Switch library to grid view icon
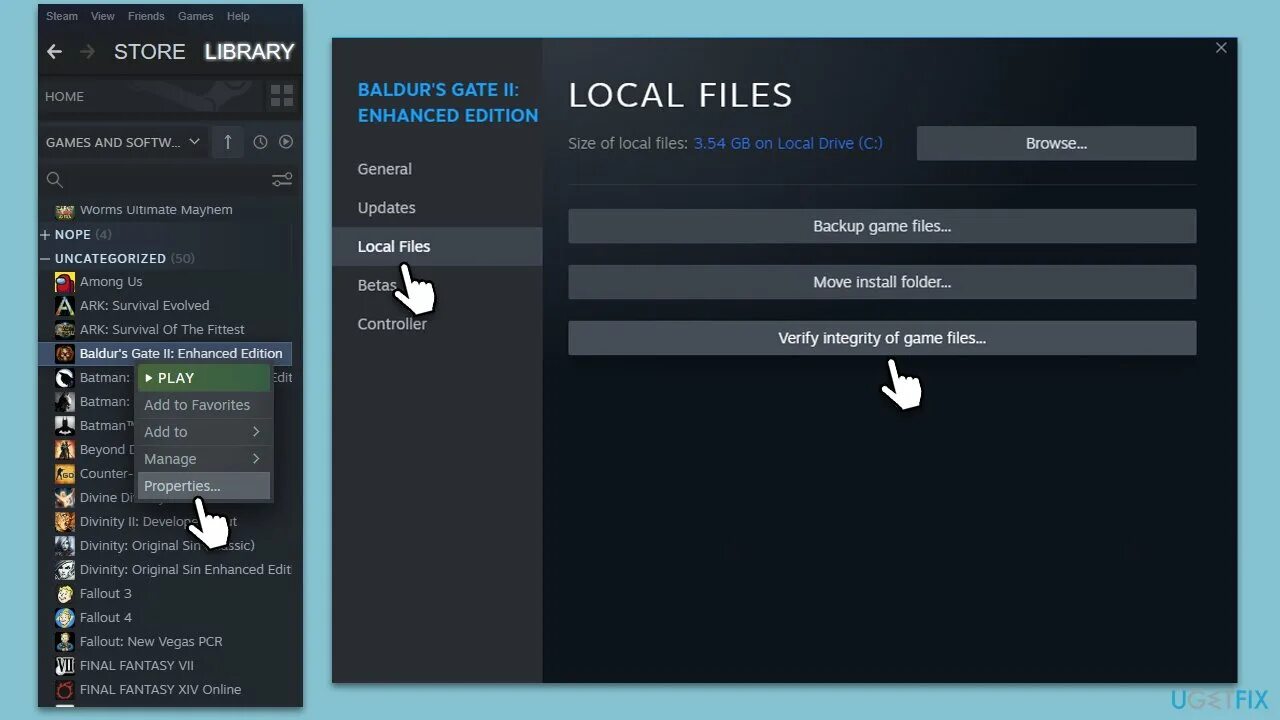Viewport: 1280px width, 720px height. pyautogui.click(x=282, y=96)
